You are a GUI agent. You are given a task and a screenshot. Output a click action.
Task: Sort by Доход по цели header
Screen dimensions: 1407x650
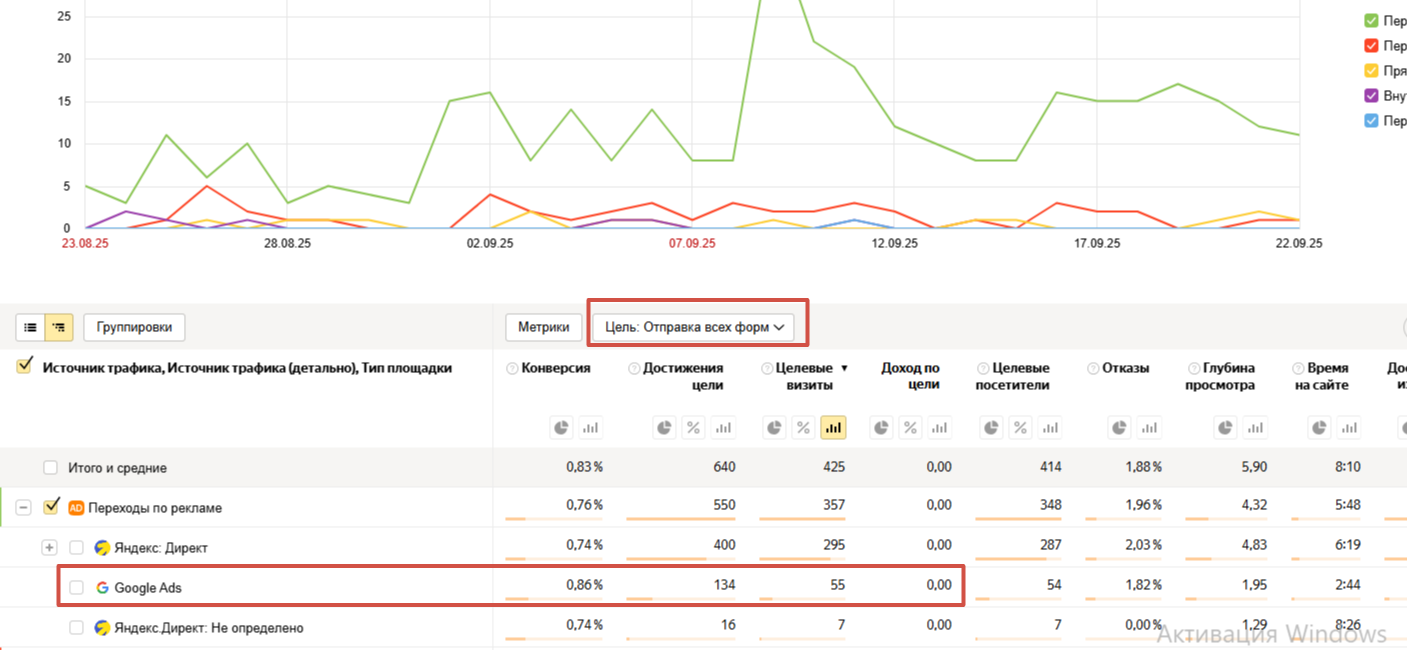point(910,376)
